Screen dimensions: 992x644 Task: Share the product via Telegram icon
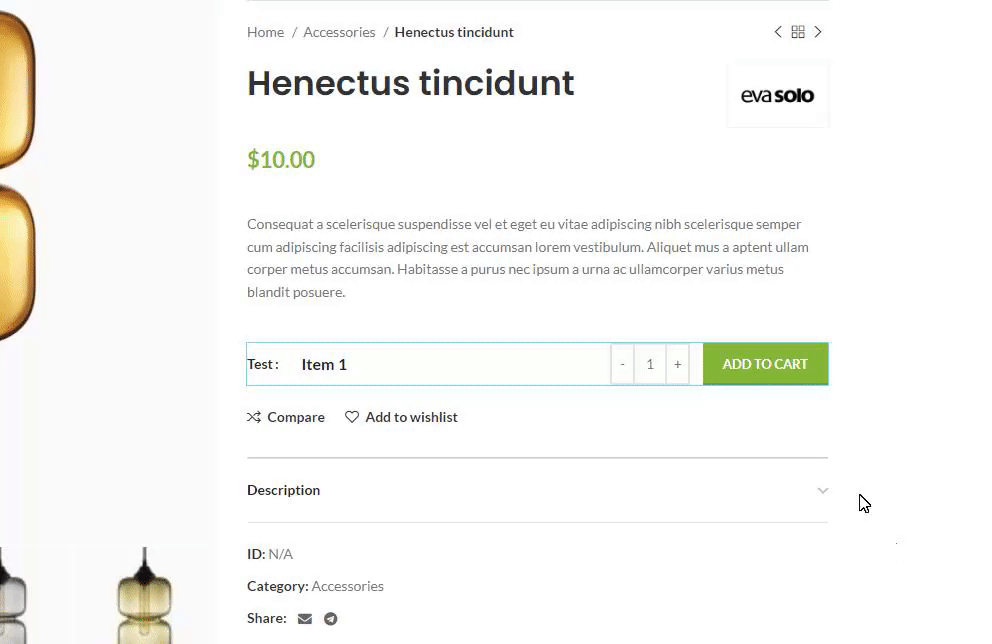[330, 619]
